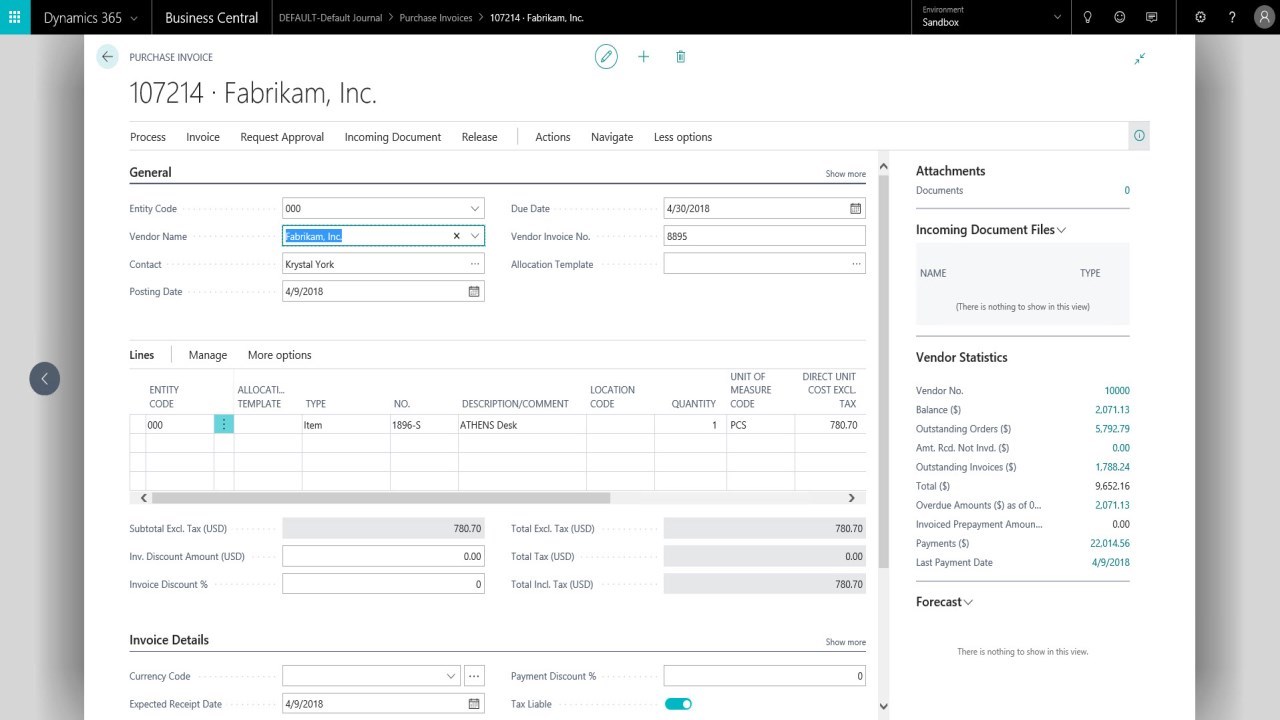1280x720 pixels.
Task: Turn off the Tax Liable switch
Action: 678,704
